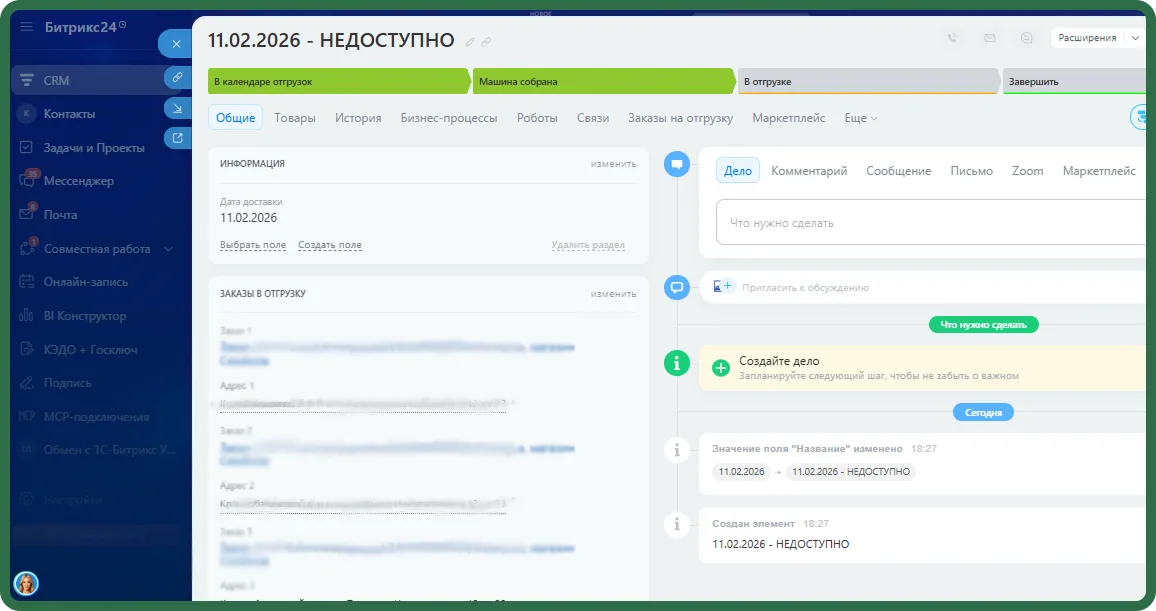The width and height of the screenshot is (1156, 611).
Task: Expand the Совместная работа sidebar group
Action: click(x=169, y=249)
